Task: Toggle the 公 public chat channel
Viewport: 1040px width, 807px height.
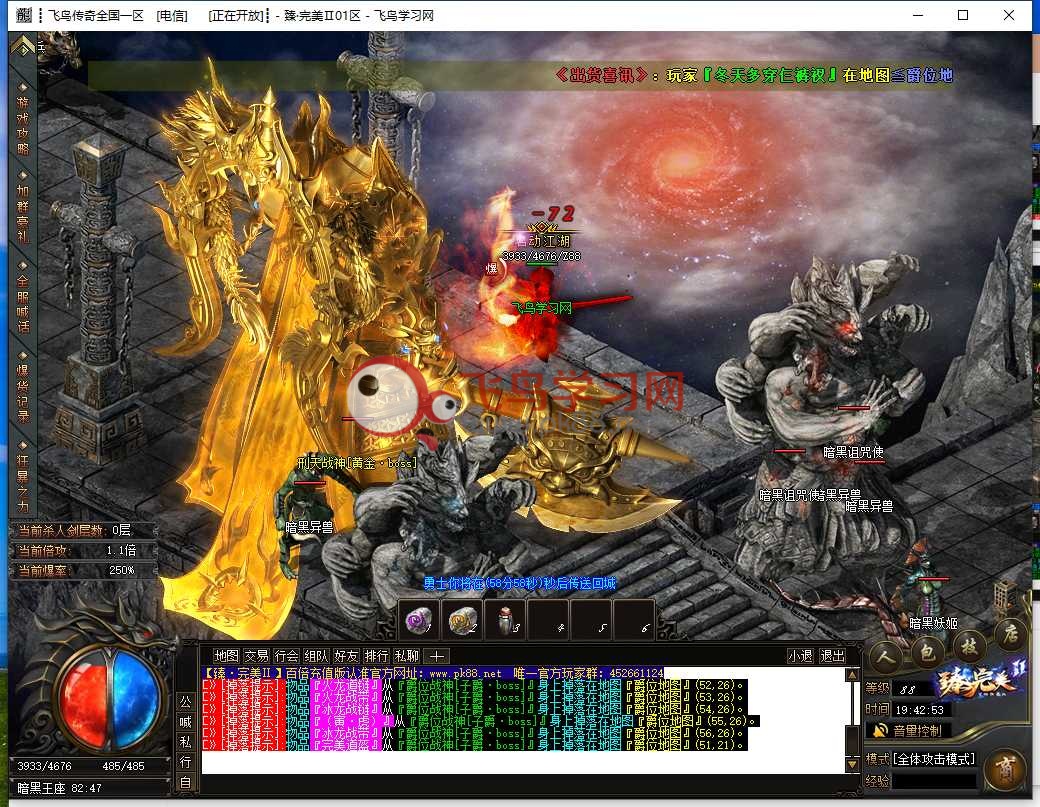Action: click(185, 701)
